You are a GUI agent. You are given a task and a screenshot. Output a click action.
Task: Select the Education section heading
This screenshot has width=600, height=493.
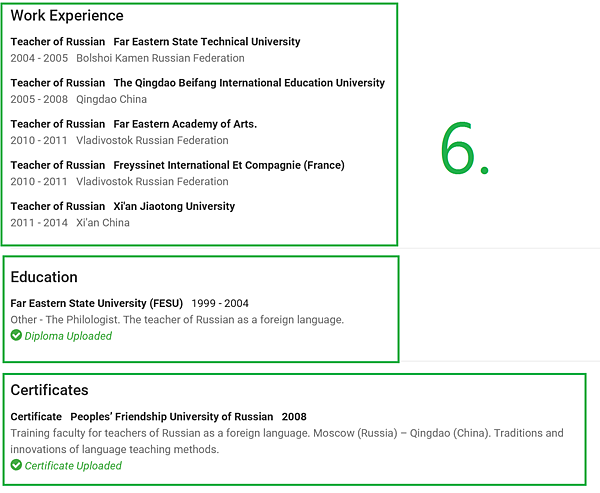44,277
